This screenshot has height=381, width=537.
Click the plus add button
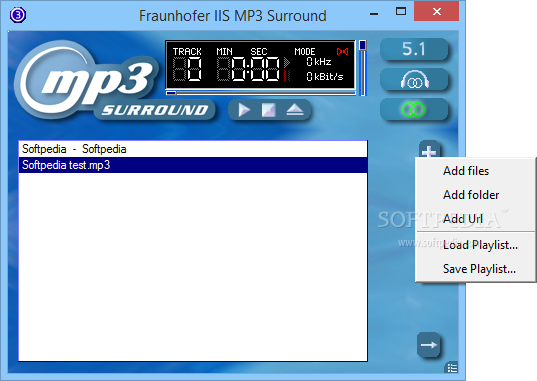pos(429,149)
